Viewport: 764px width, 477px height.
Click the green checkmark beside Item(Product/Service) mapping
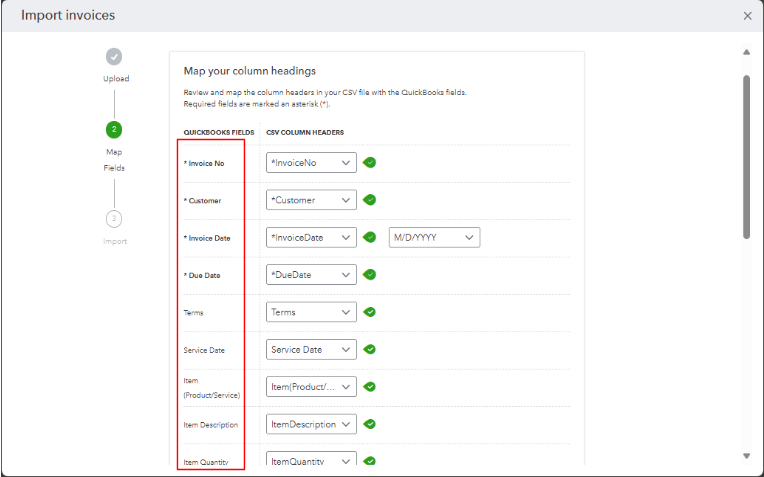(x=370, y=387)
